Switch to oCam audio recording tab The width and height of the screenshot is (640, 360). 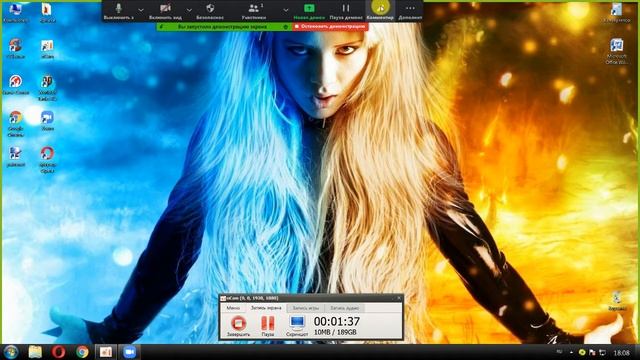pyautogui.click(x=344, y=308)
